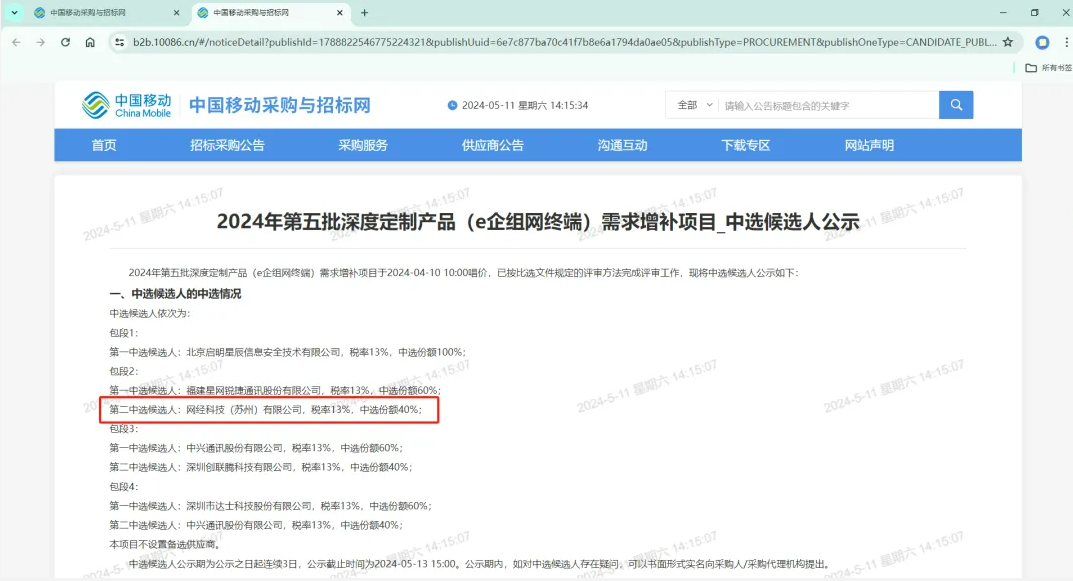
Task: Switch to the first browser tab
Action: click(x=100, y=13)
